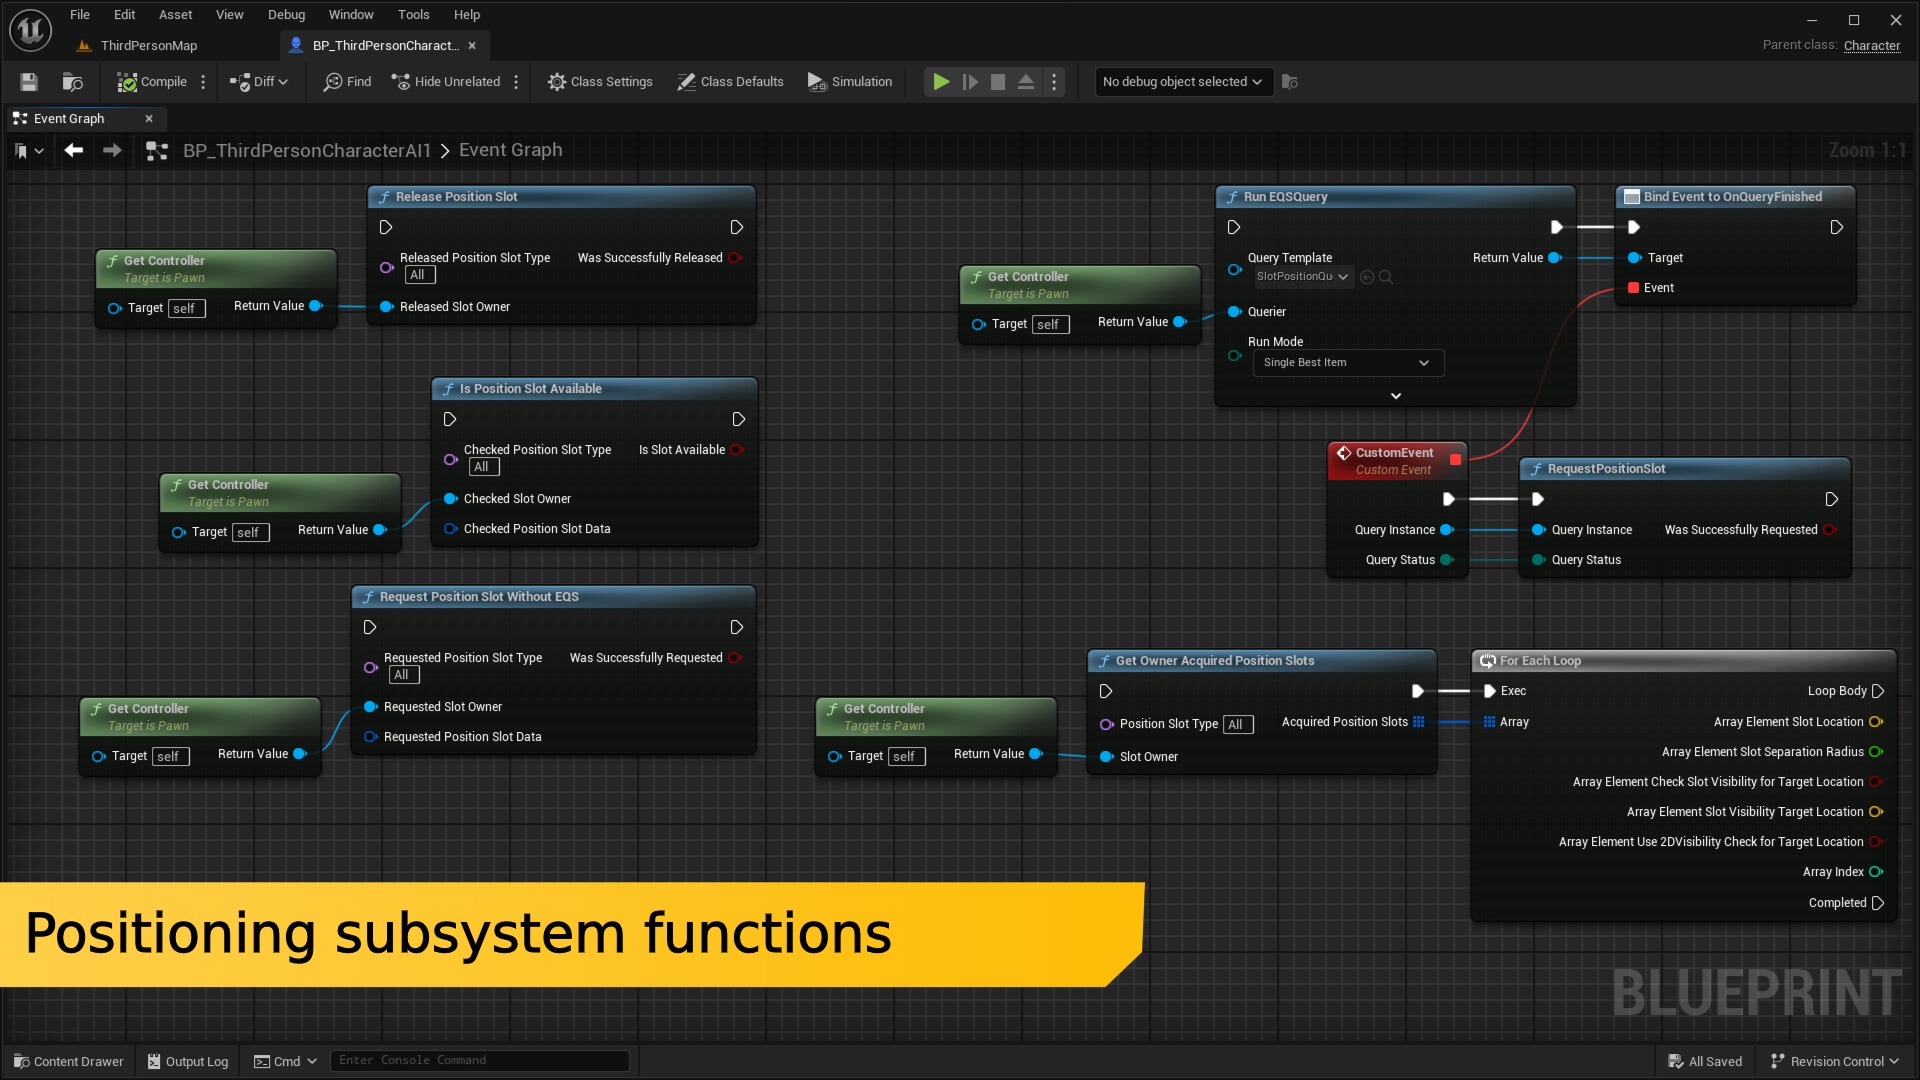Click the Get Controller Return Value blue pin near Release Position Slot
Screen dimensions: 1920x1080
click(316, 306)
